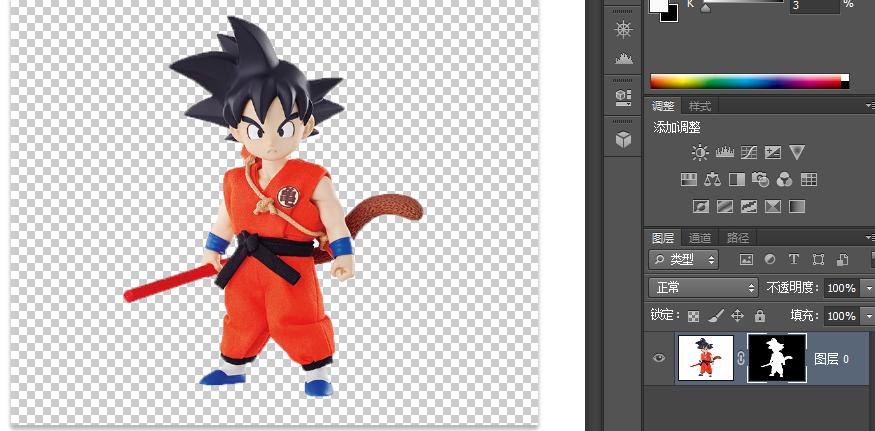Viewport: 875px width, 431px height.
Task: Click the Color Balance scales icon
Action: tap(712, 180)
